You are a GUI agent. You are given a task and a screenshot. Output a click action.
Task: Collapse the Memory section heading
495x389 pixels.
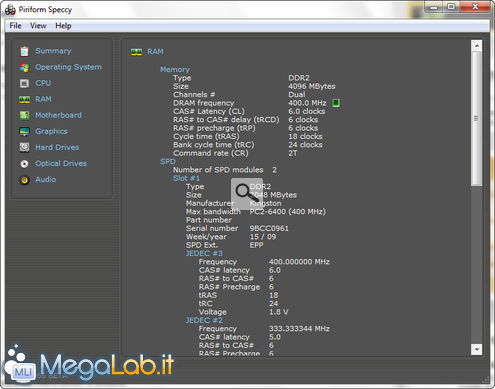pos(175,70)
